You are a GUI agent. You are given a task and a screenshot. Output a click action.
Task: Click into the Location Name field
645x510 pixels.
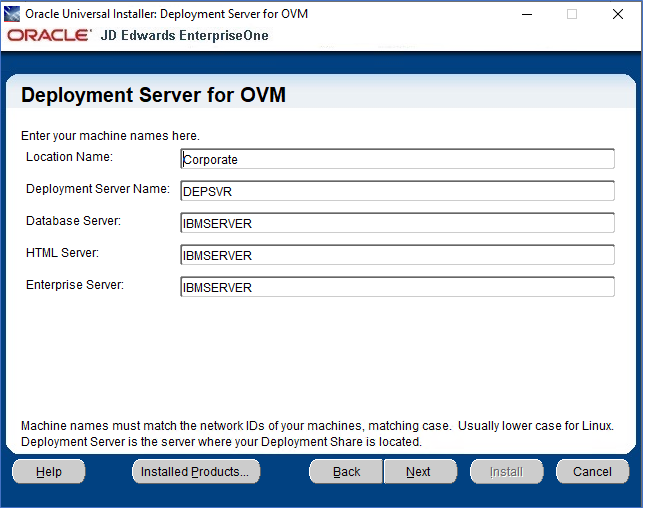398,159
